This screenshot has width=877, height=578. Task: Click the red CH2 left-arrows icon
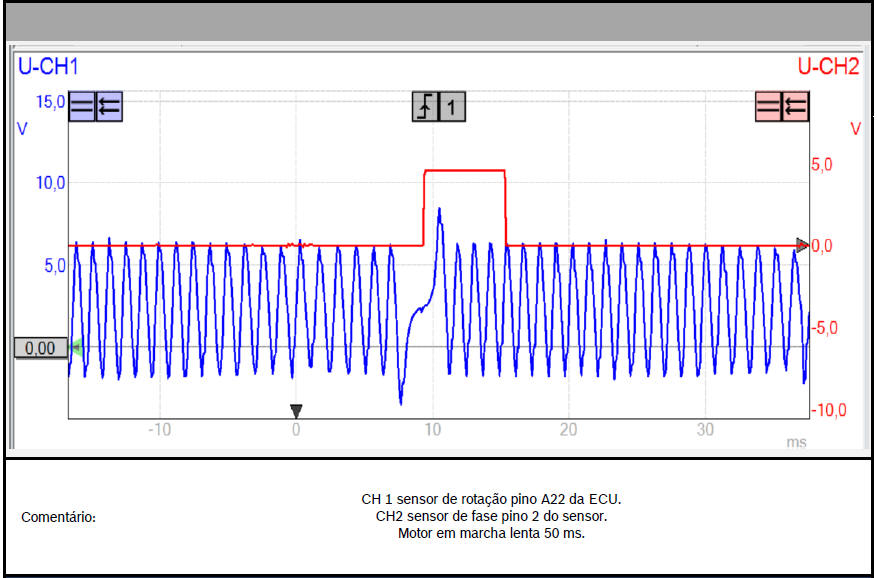pos(796,106)
